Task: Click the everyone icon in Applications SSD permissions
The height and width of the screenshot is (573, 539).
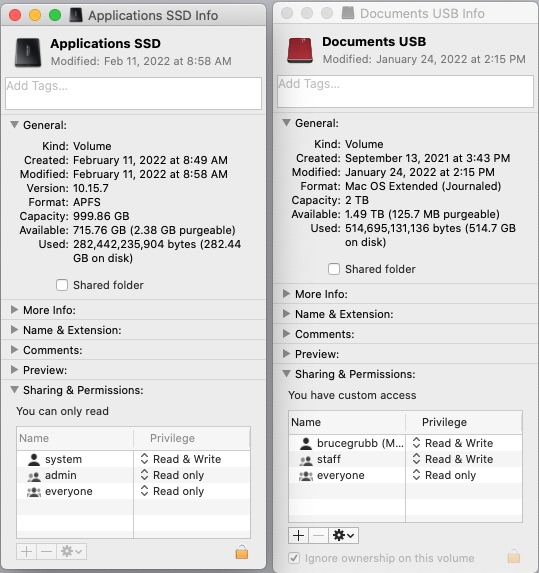Action: tap(34, 492)
